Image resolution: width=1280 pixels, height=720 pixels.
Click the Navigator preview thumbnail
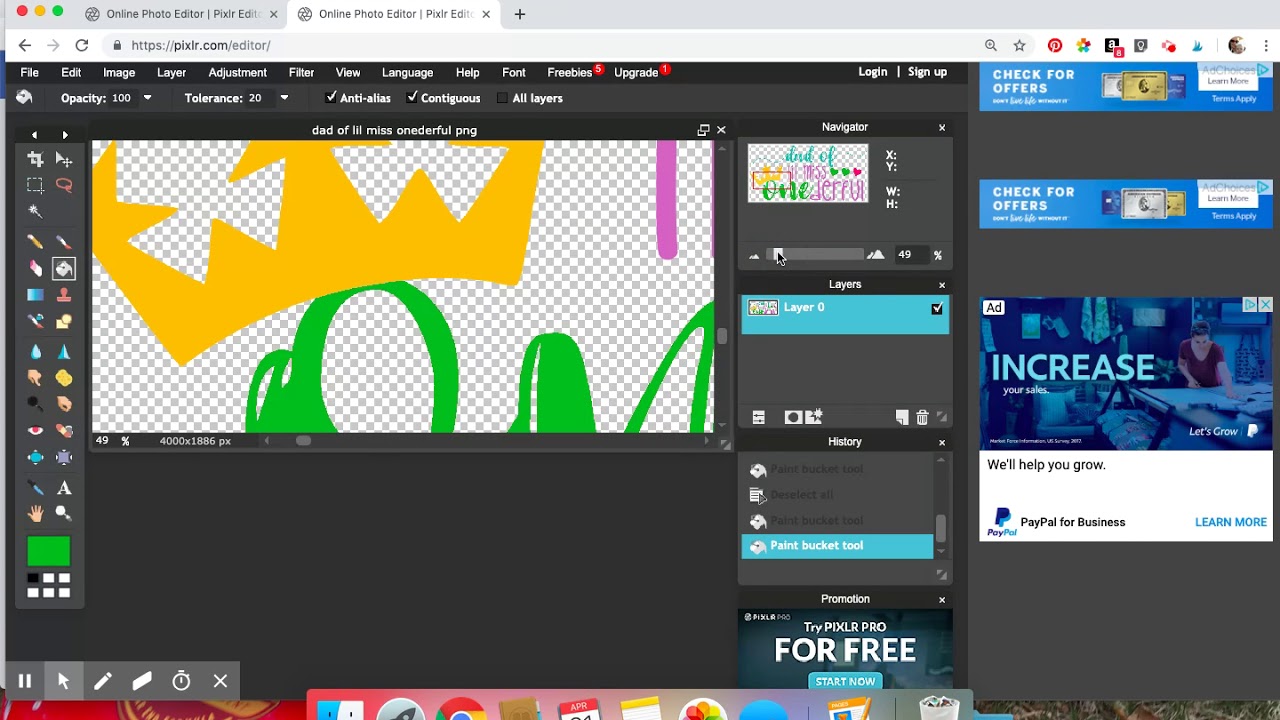[808, 173]
